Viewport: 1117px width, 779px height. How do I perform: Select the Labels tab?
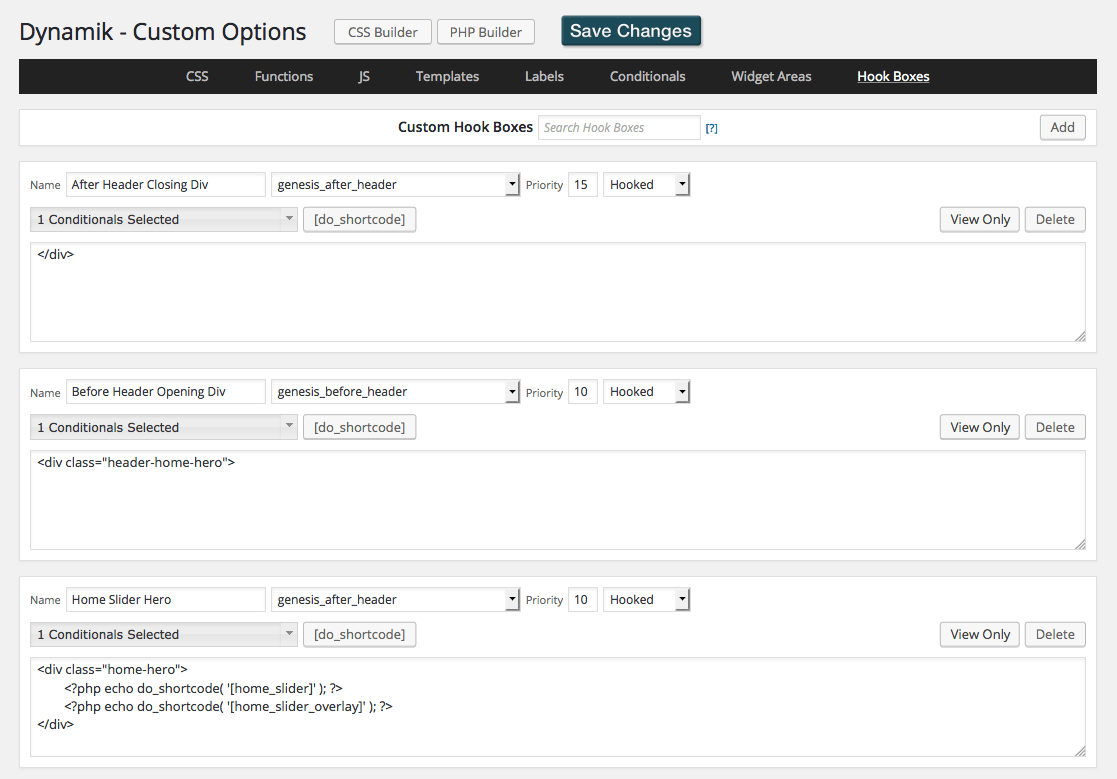(x=544, y=76)
